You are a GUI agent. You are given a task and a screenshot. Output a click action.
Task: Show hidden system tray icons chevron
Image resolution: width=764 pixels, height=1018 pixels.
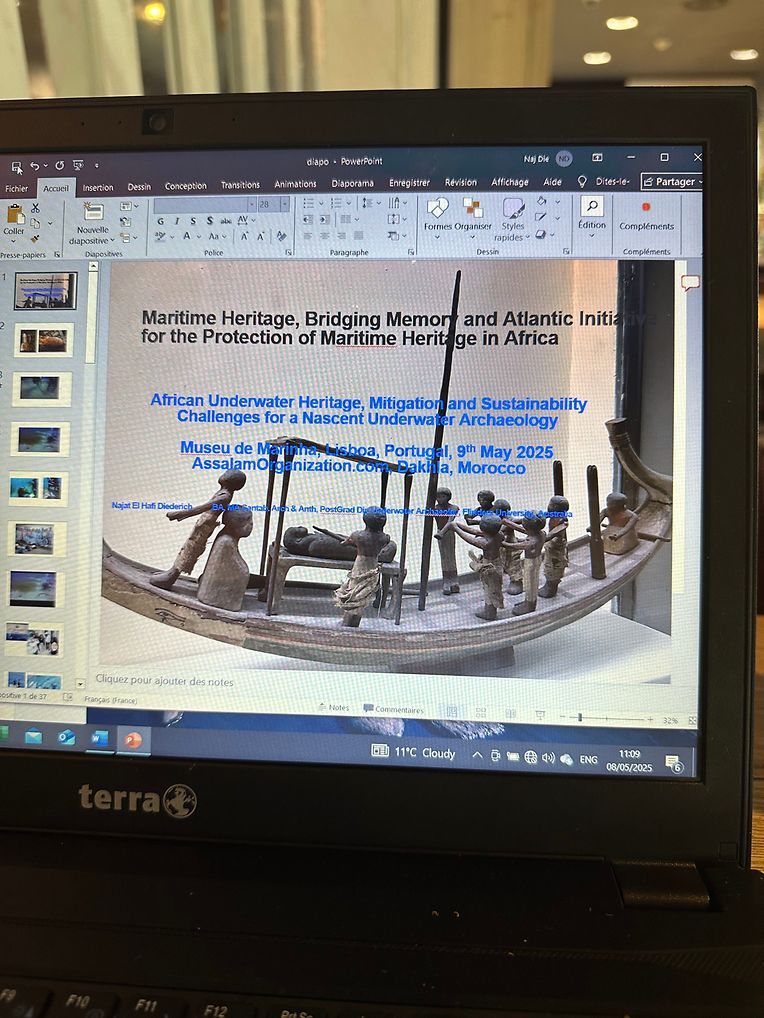tap(477, 756)
